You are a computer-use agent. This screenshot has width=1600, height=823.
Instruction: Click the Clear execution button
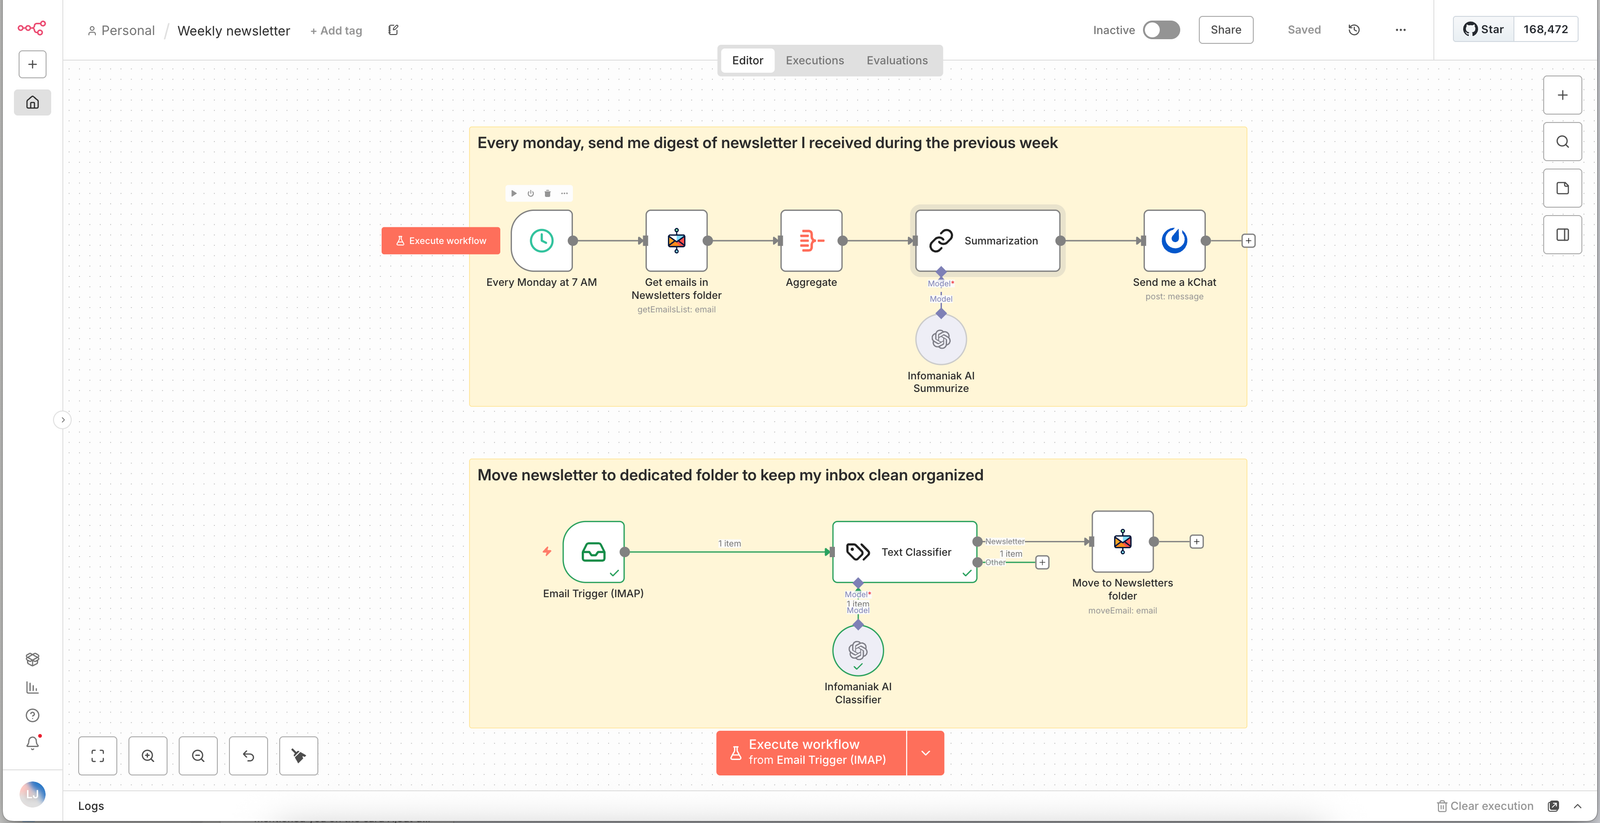(1485, 806)
